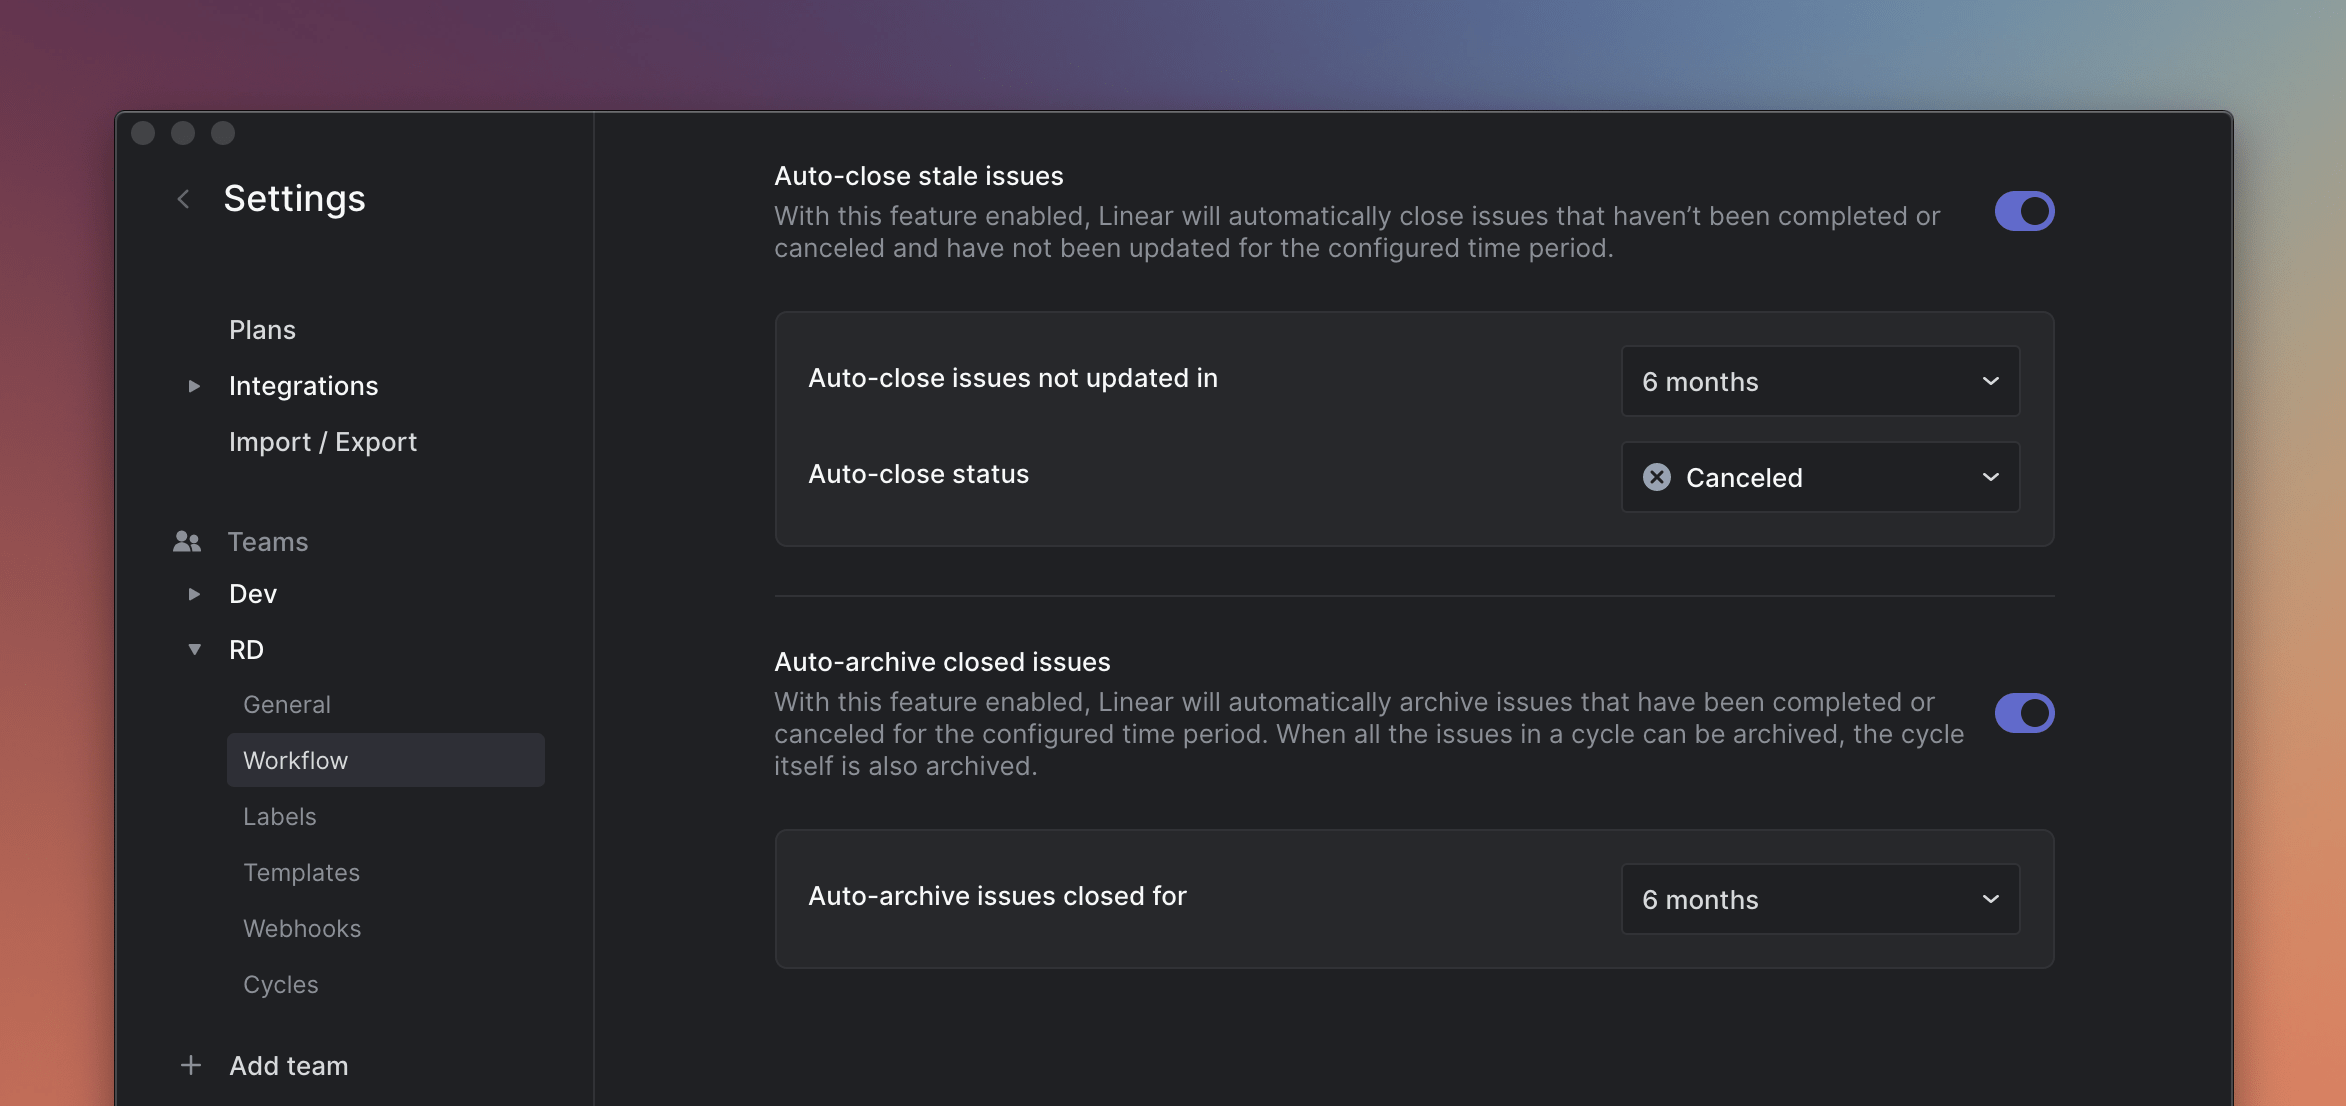This screenshot has height=1106, width=2346.
Task: Select Webhooks under RD team
Action: point(302,928)
